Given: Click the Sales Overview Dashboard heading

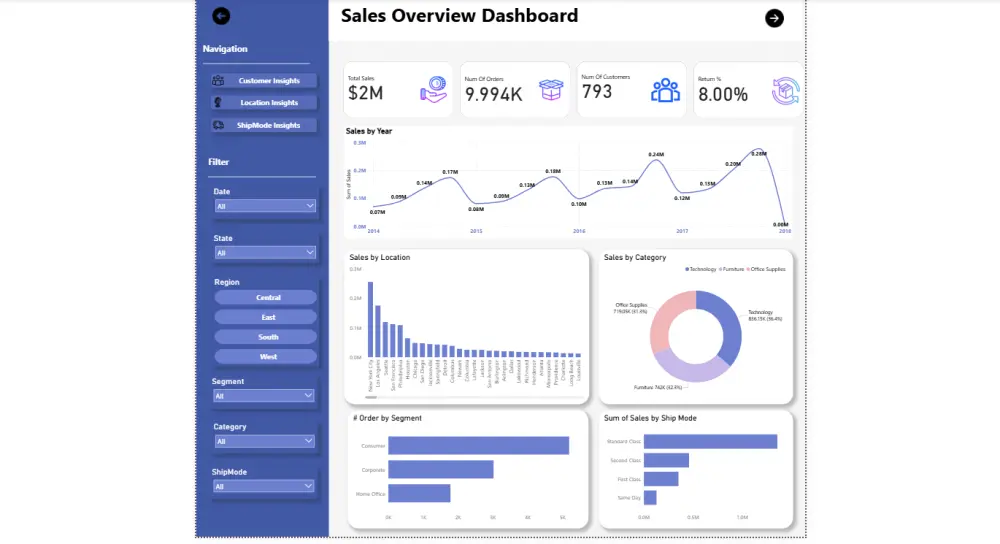Looking at the screenshot, I should click(459, 16).
